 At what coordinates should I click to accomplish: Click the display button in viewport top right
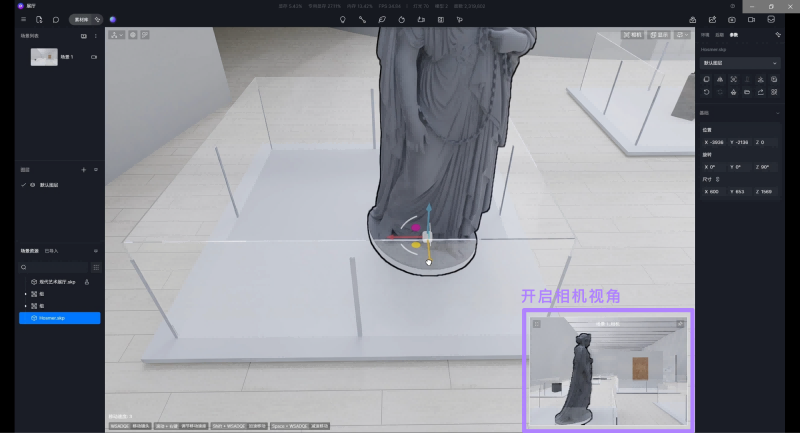658,35
